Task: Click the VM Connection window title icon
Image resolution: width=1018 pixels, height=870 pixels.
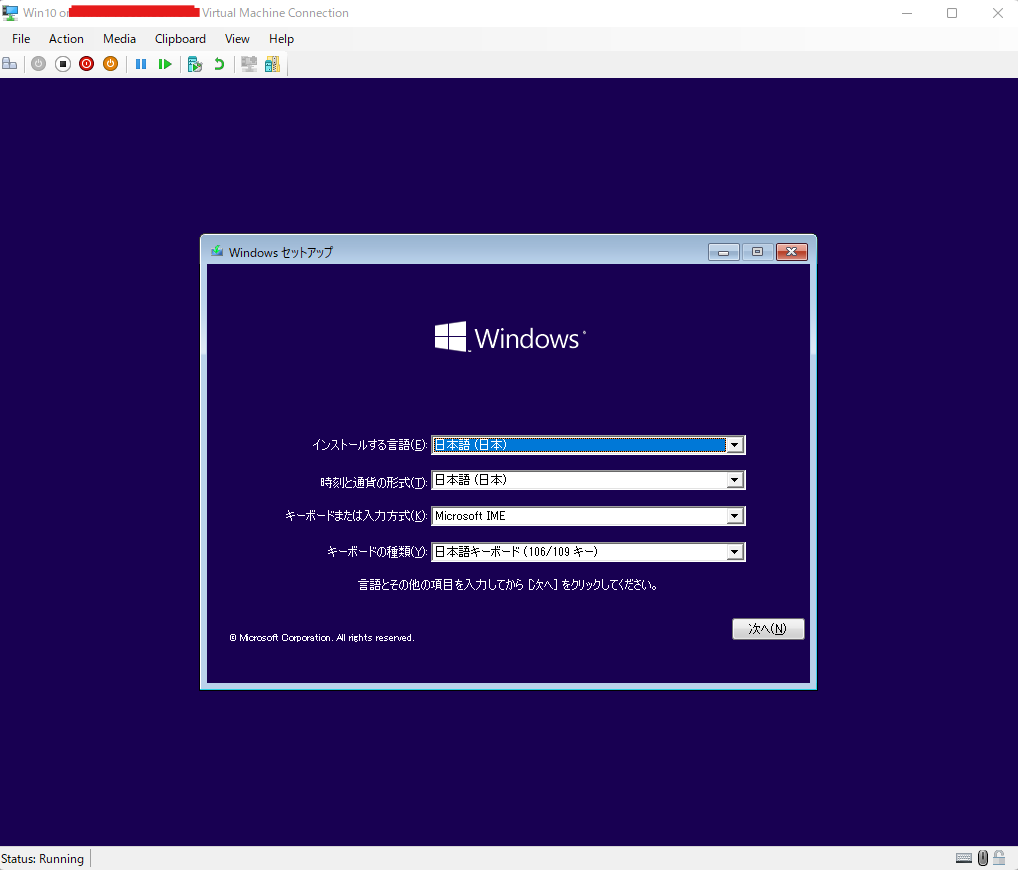Action: 10,12
